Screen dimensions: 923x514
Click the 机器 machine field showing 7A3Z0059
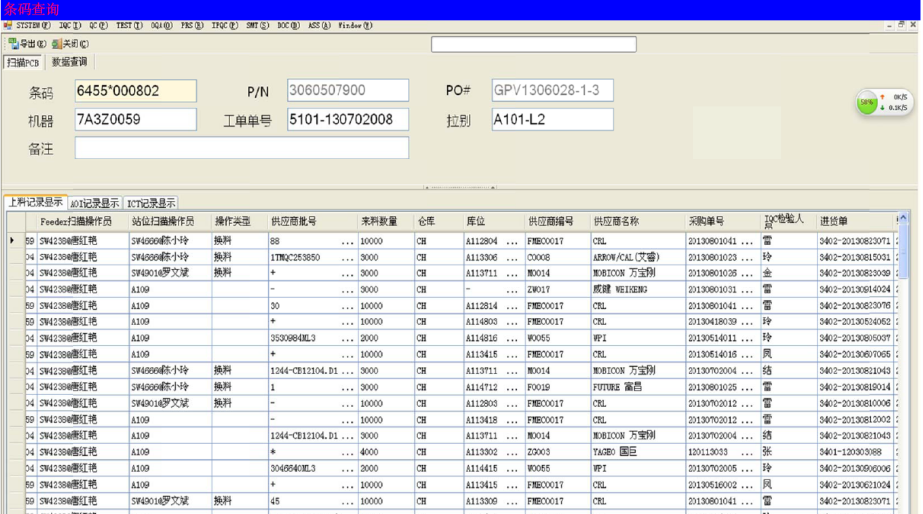tap(135, 120)
